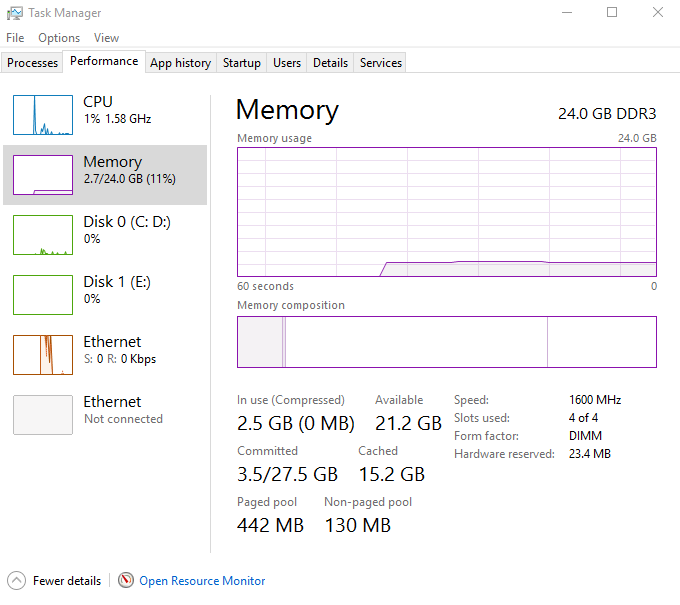
Task: Click the Available value 21.2 GB
Action: [408, 423]
